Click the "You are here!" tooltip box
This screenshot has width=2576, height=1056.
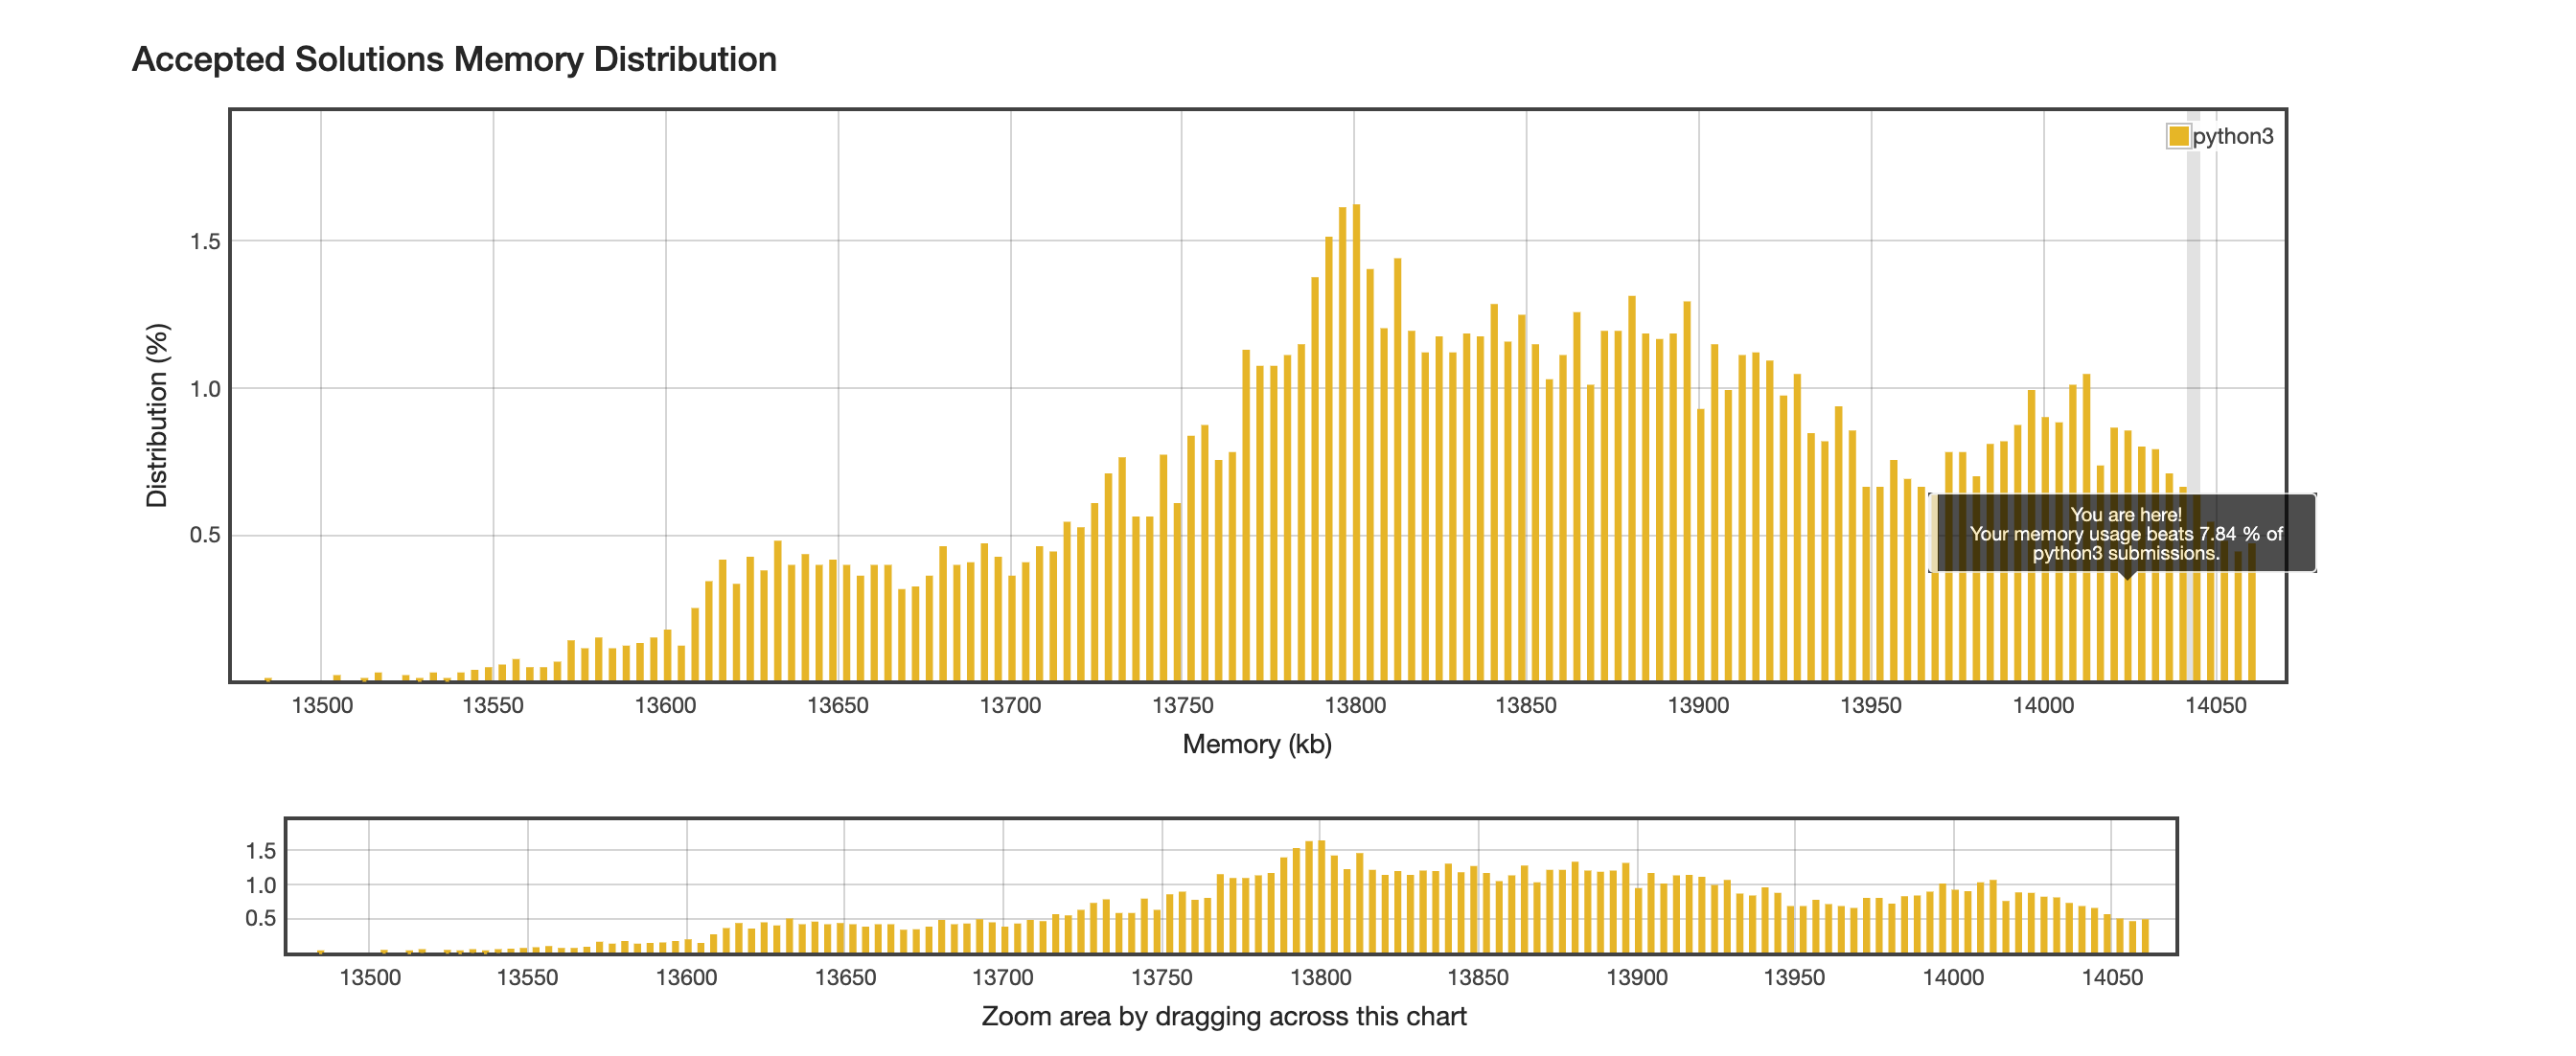[x=2125, y=533]
